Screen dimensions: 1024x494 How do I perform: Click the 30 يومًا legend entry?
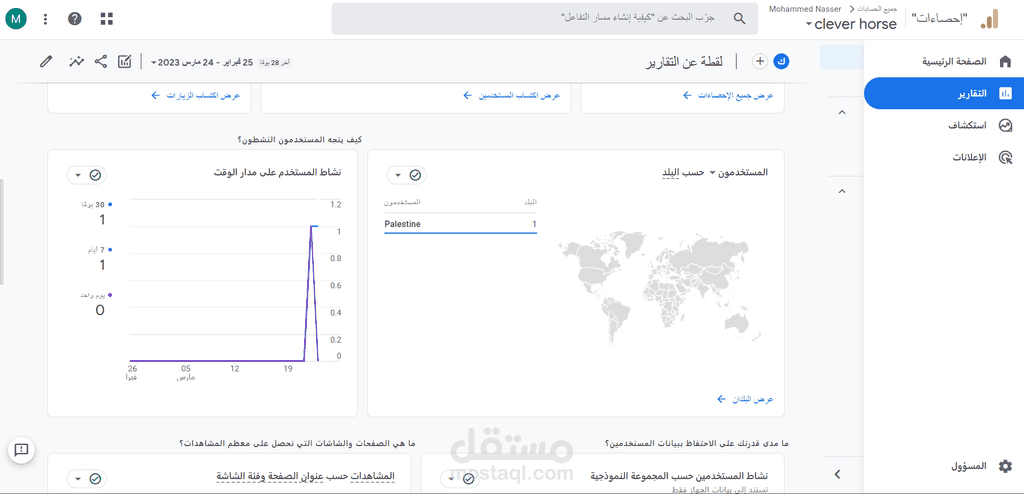(95, 205)
